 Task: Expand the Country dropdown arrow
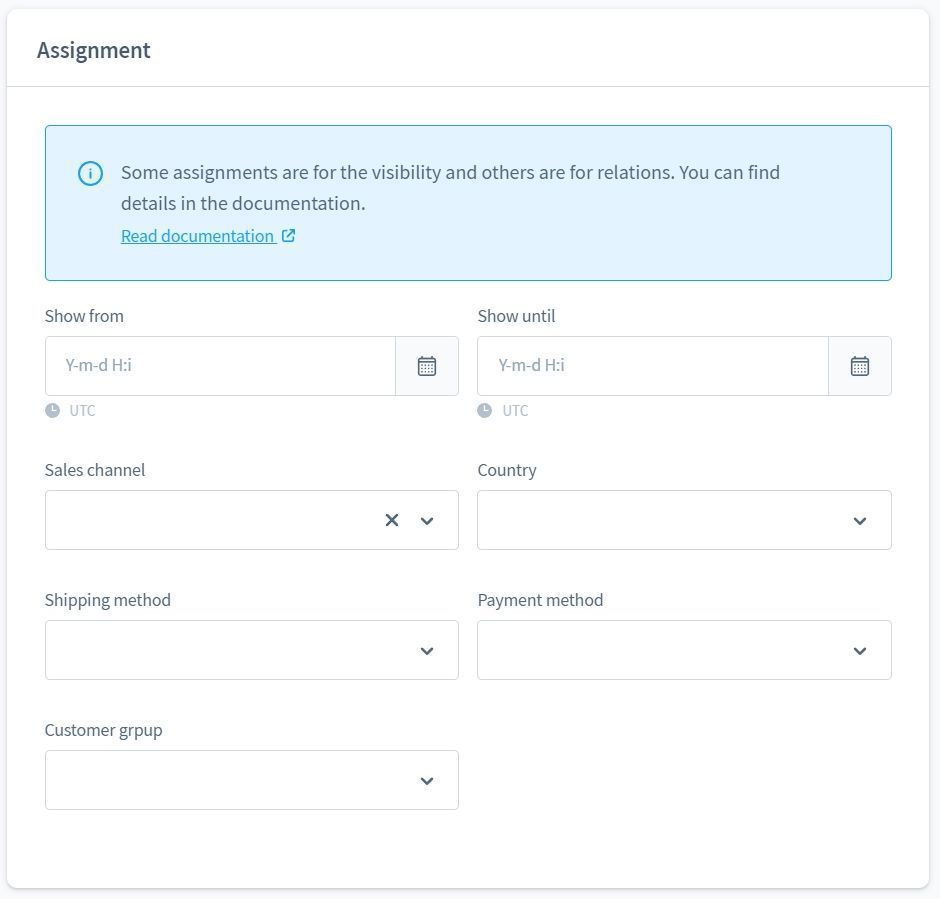860,520
